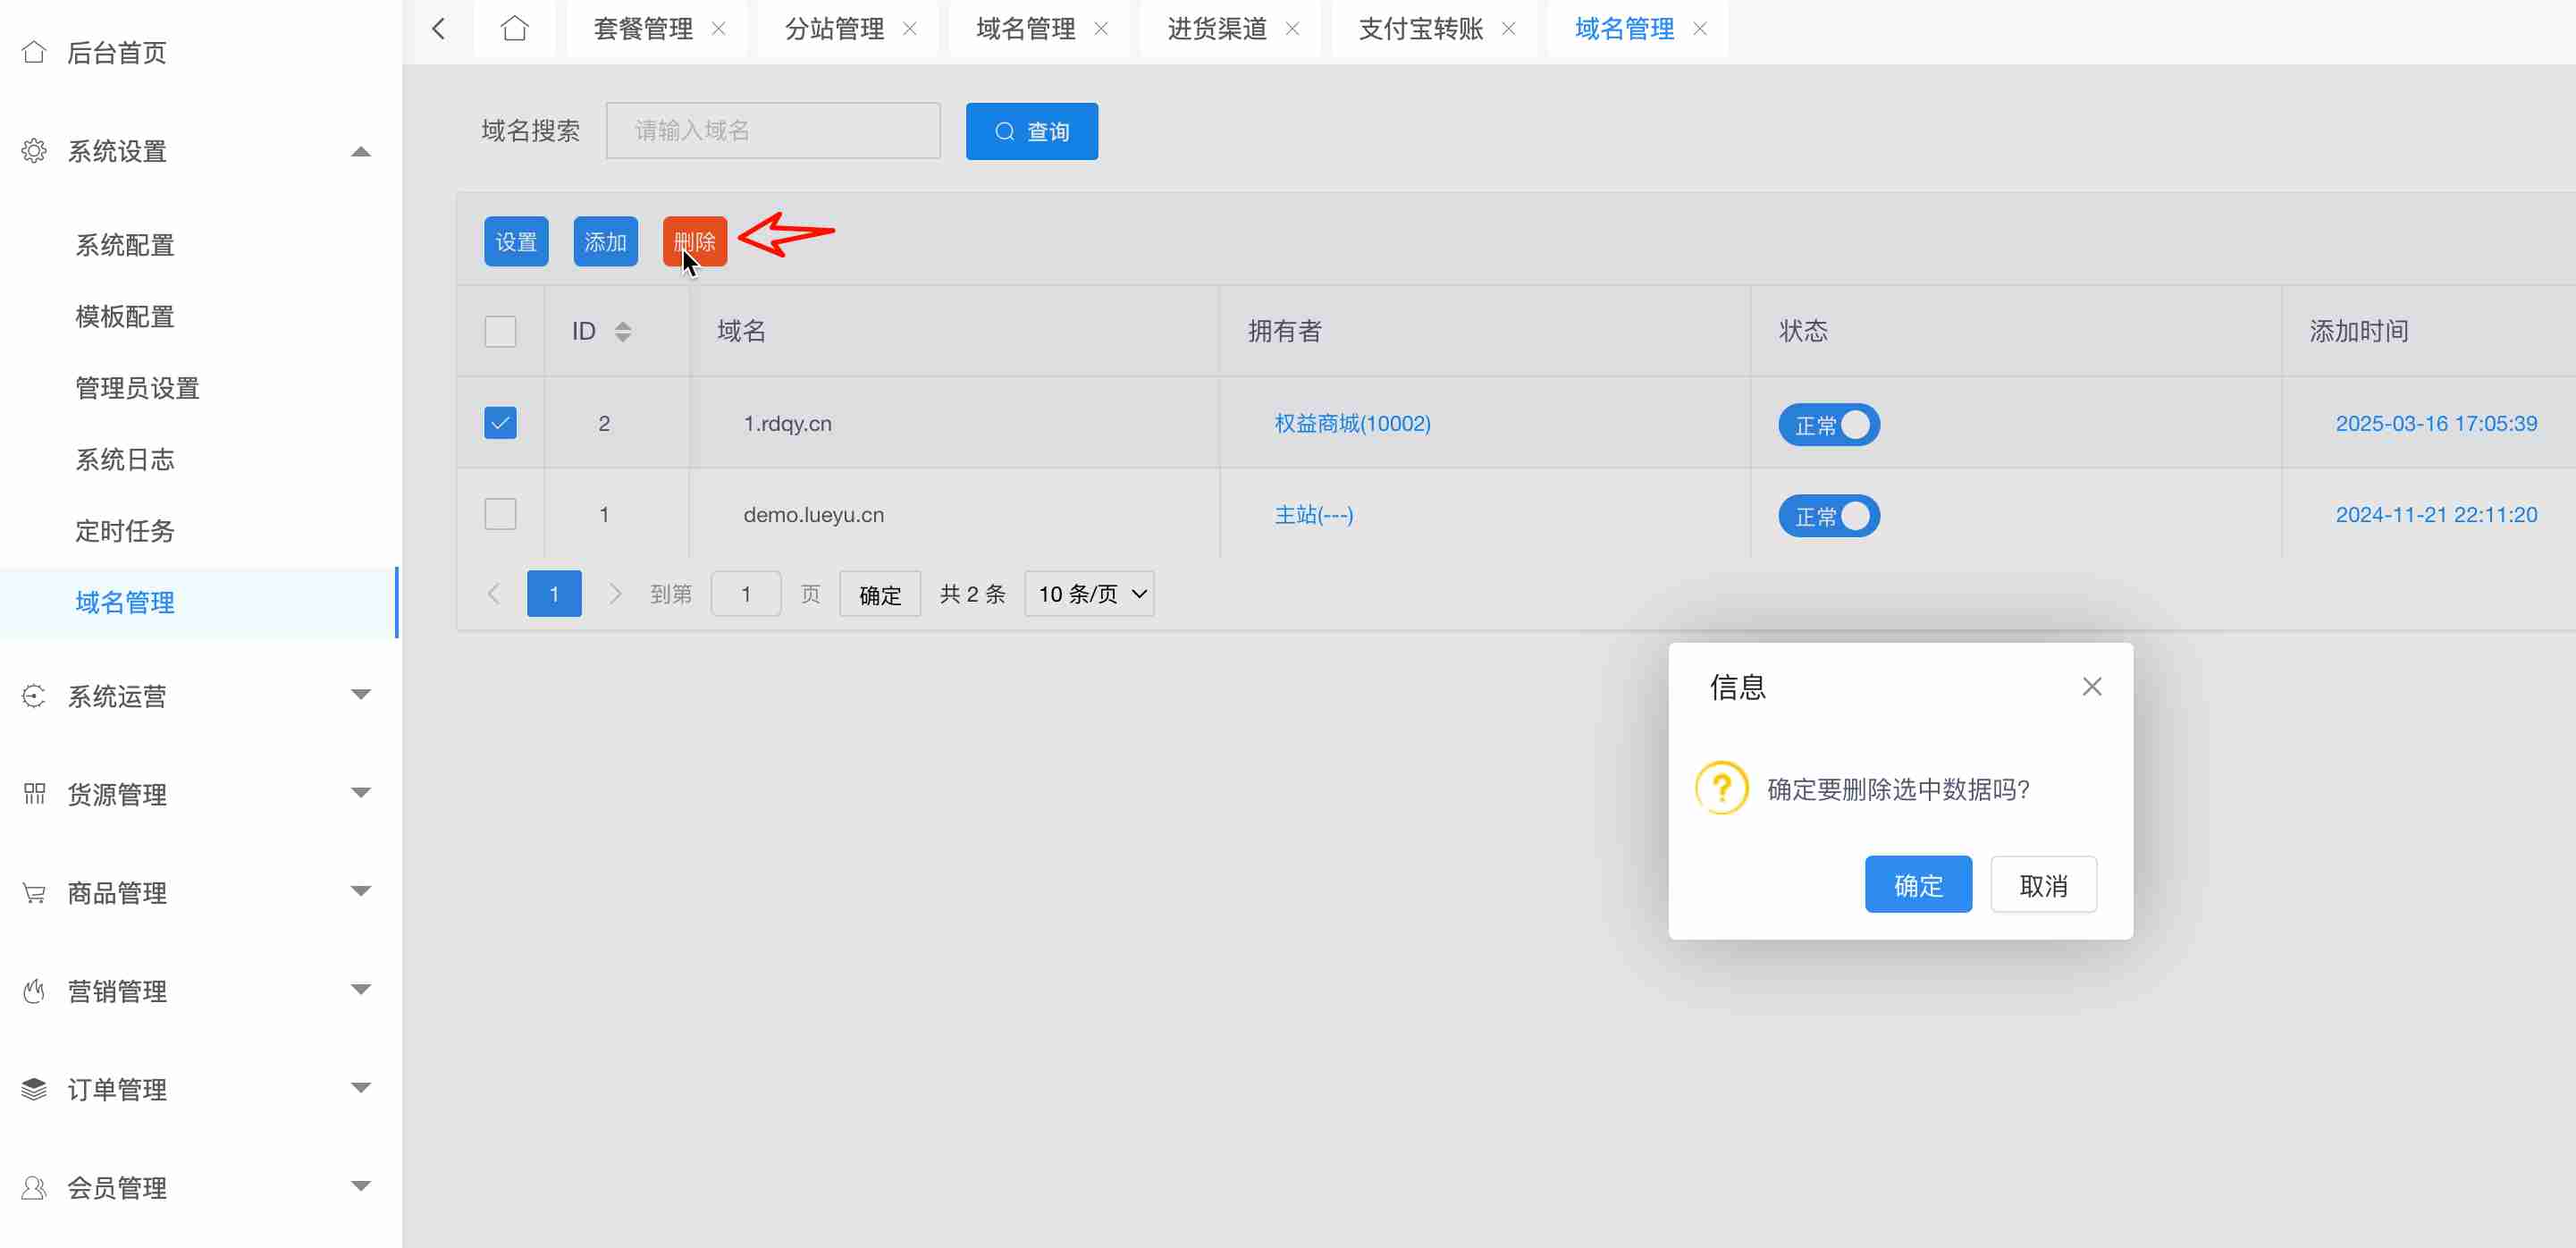Click the 系统设置 gear icon
2576x1248 pixels.
point(34,151)
